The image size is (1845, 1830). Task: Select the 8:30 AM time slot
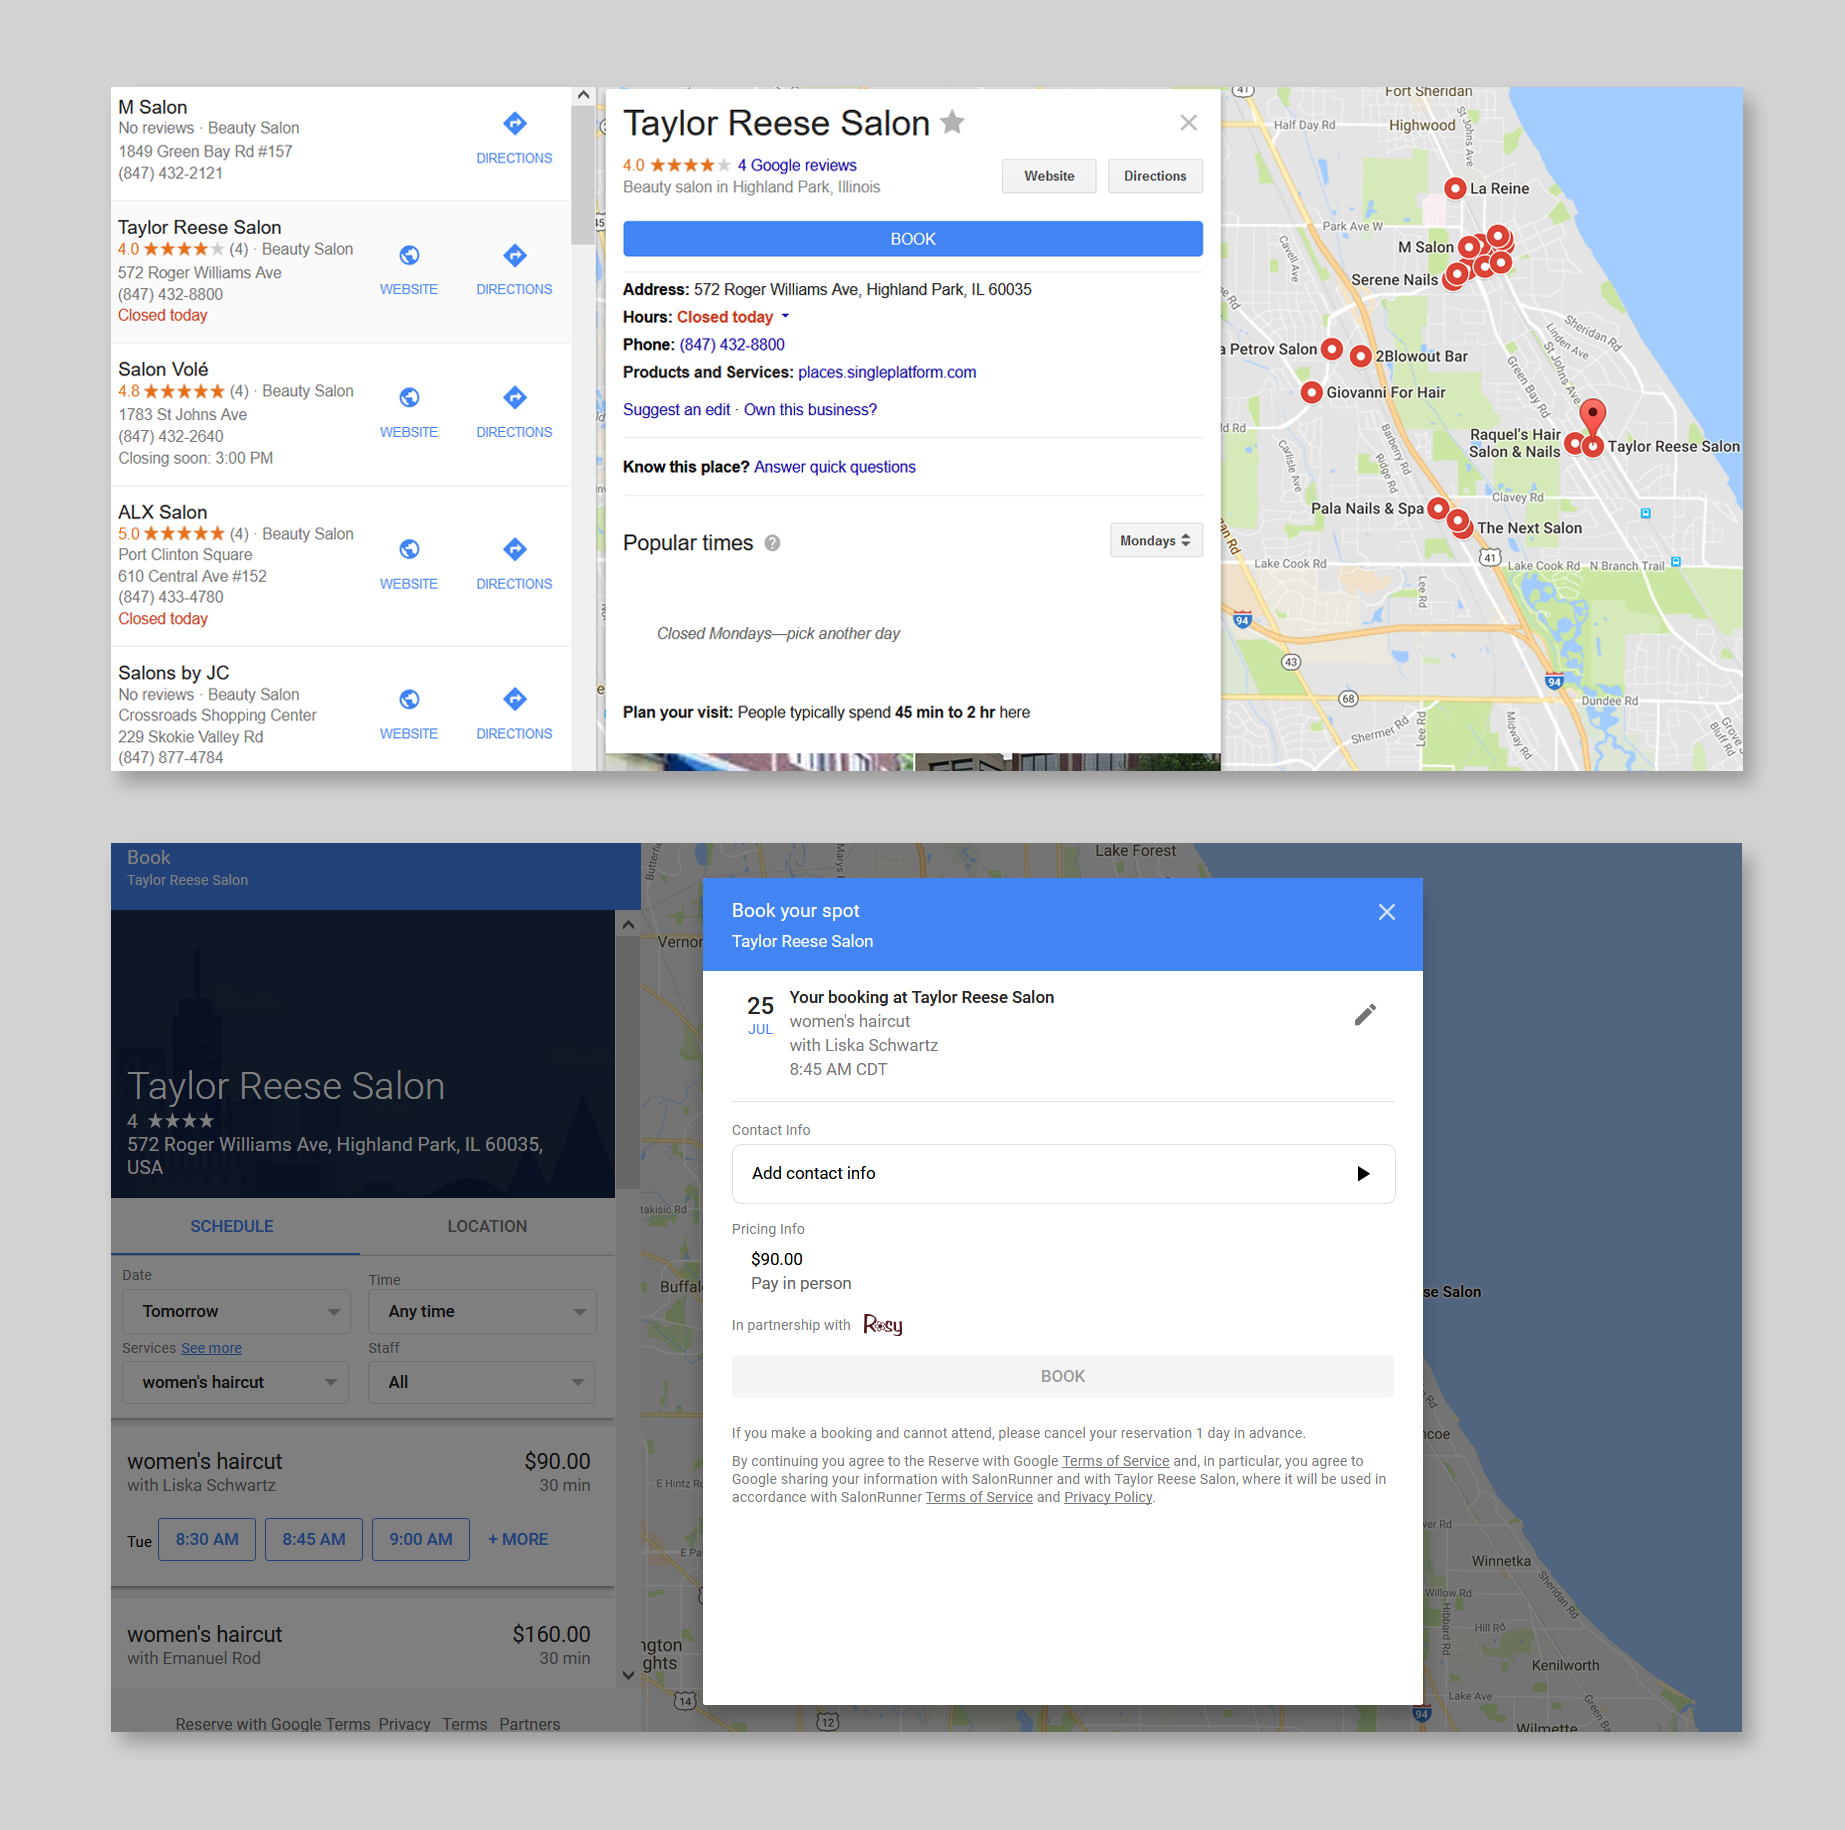(207, 1539)
